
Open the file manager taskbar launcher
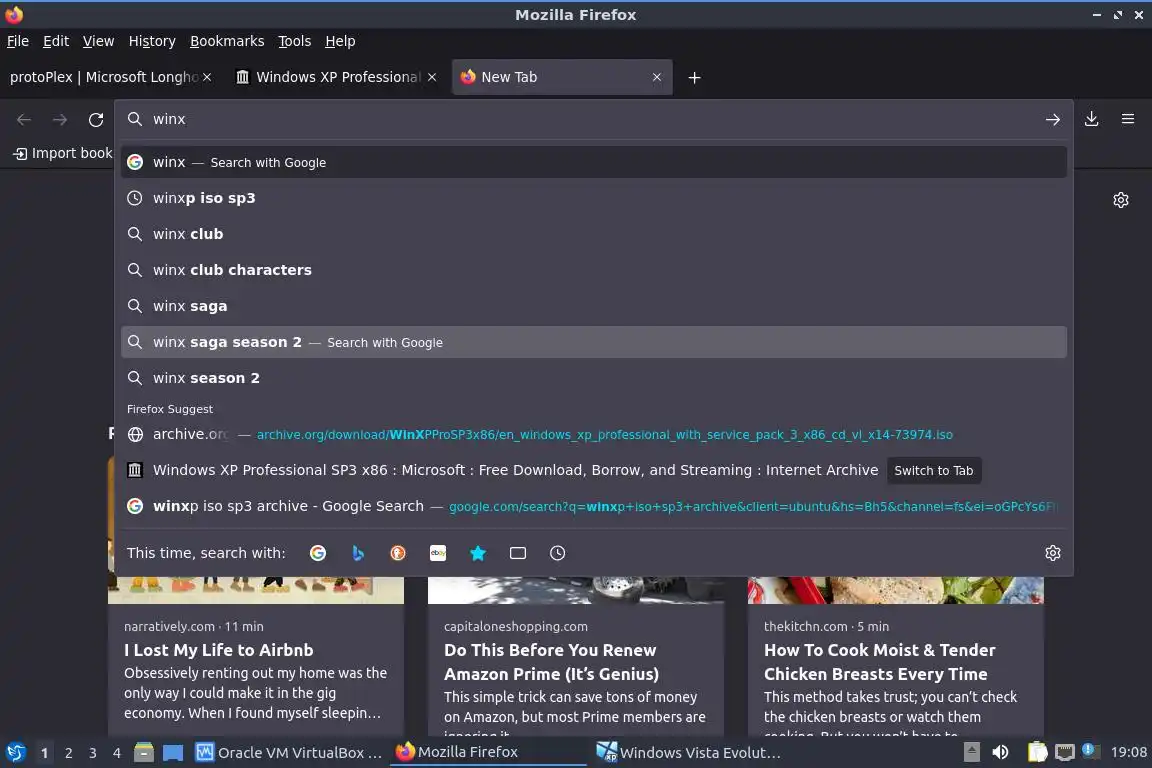tap(144, 753)
